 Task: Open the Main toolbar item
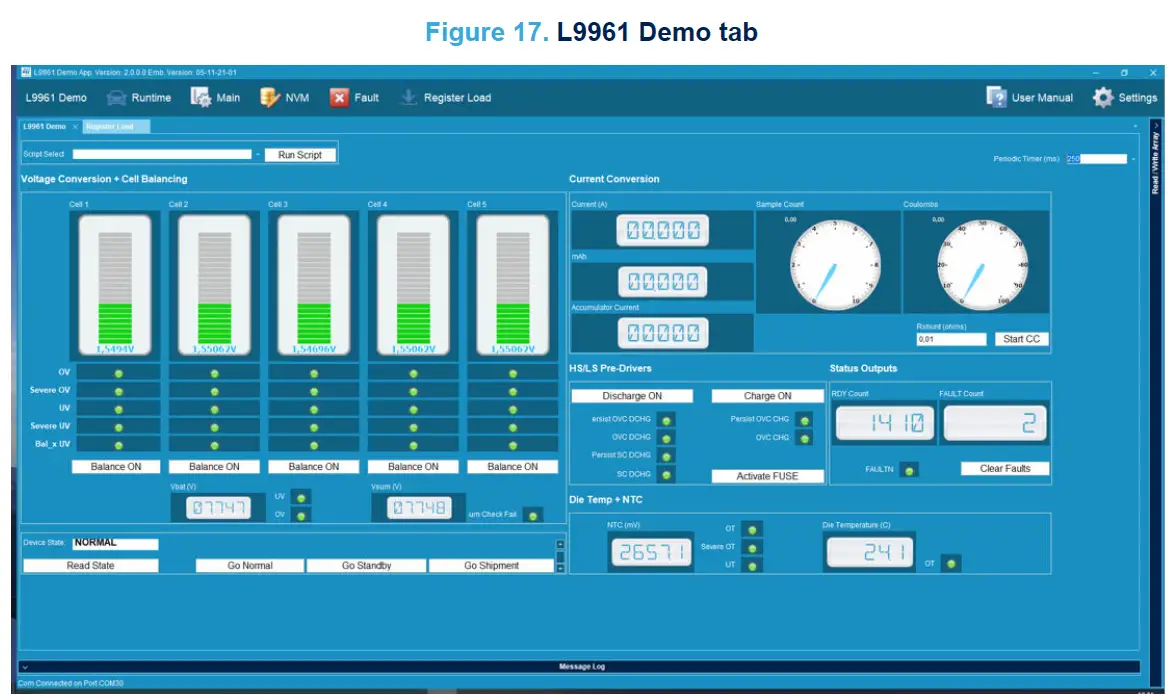(215, 97)
